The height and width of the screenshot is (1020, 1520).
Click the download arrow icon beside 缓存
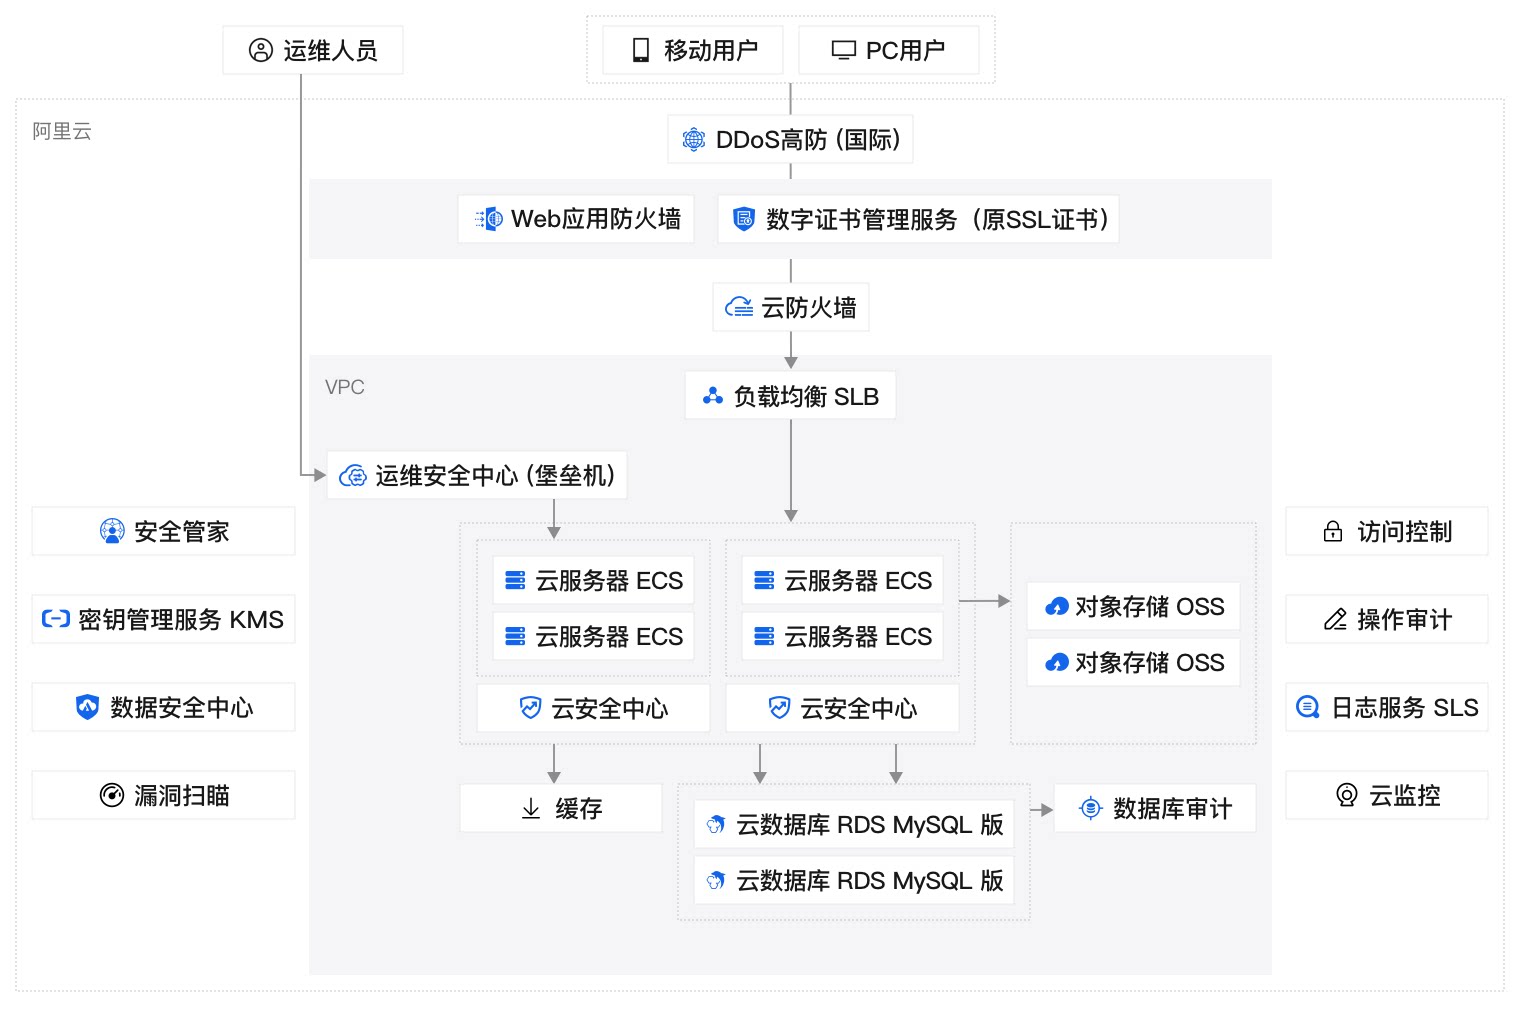point(531,808)
